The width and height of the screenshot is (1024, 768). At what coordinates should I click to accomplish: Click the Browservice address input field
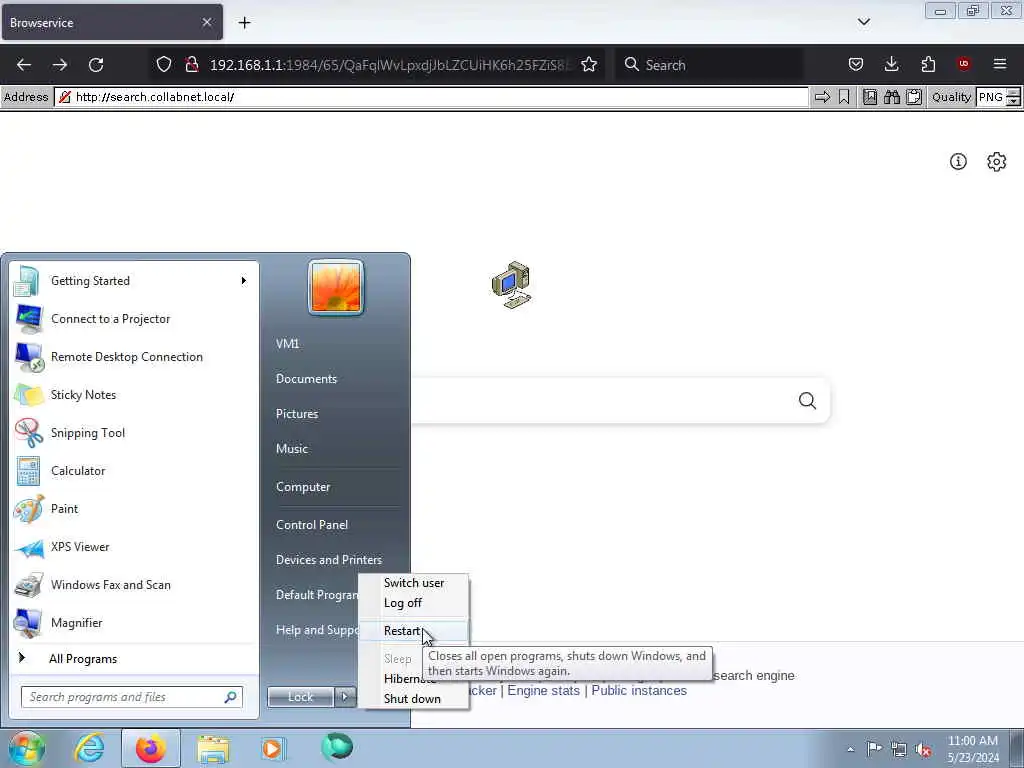(x=431, y=97)
